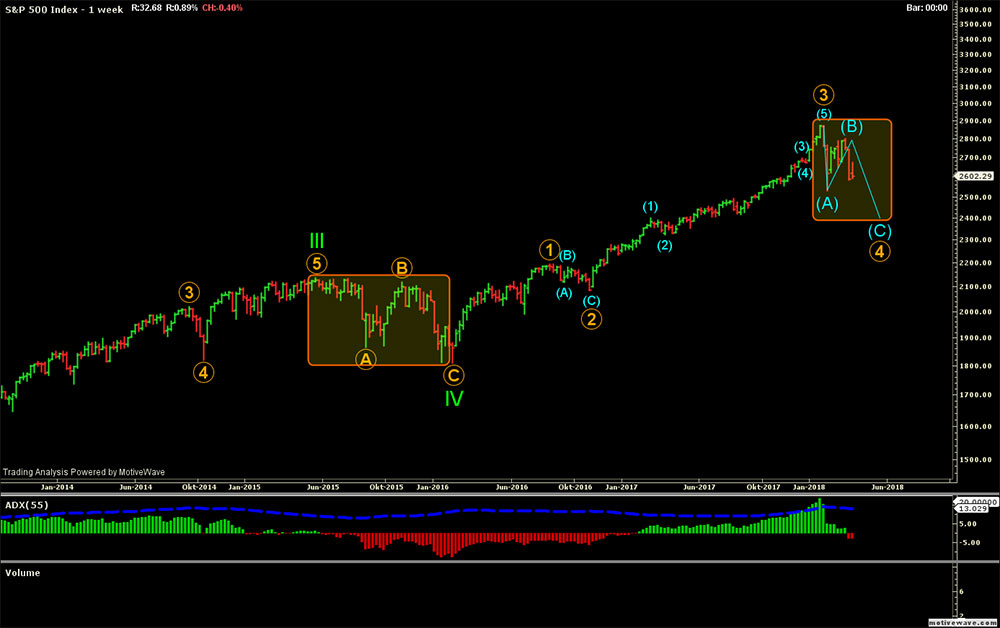1000x628 pixels.
Task: Click the Jan-2016 date on time axis
Action: [433, 487]
